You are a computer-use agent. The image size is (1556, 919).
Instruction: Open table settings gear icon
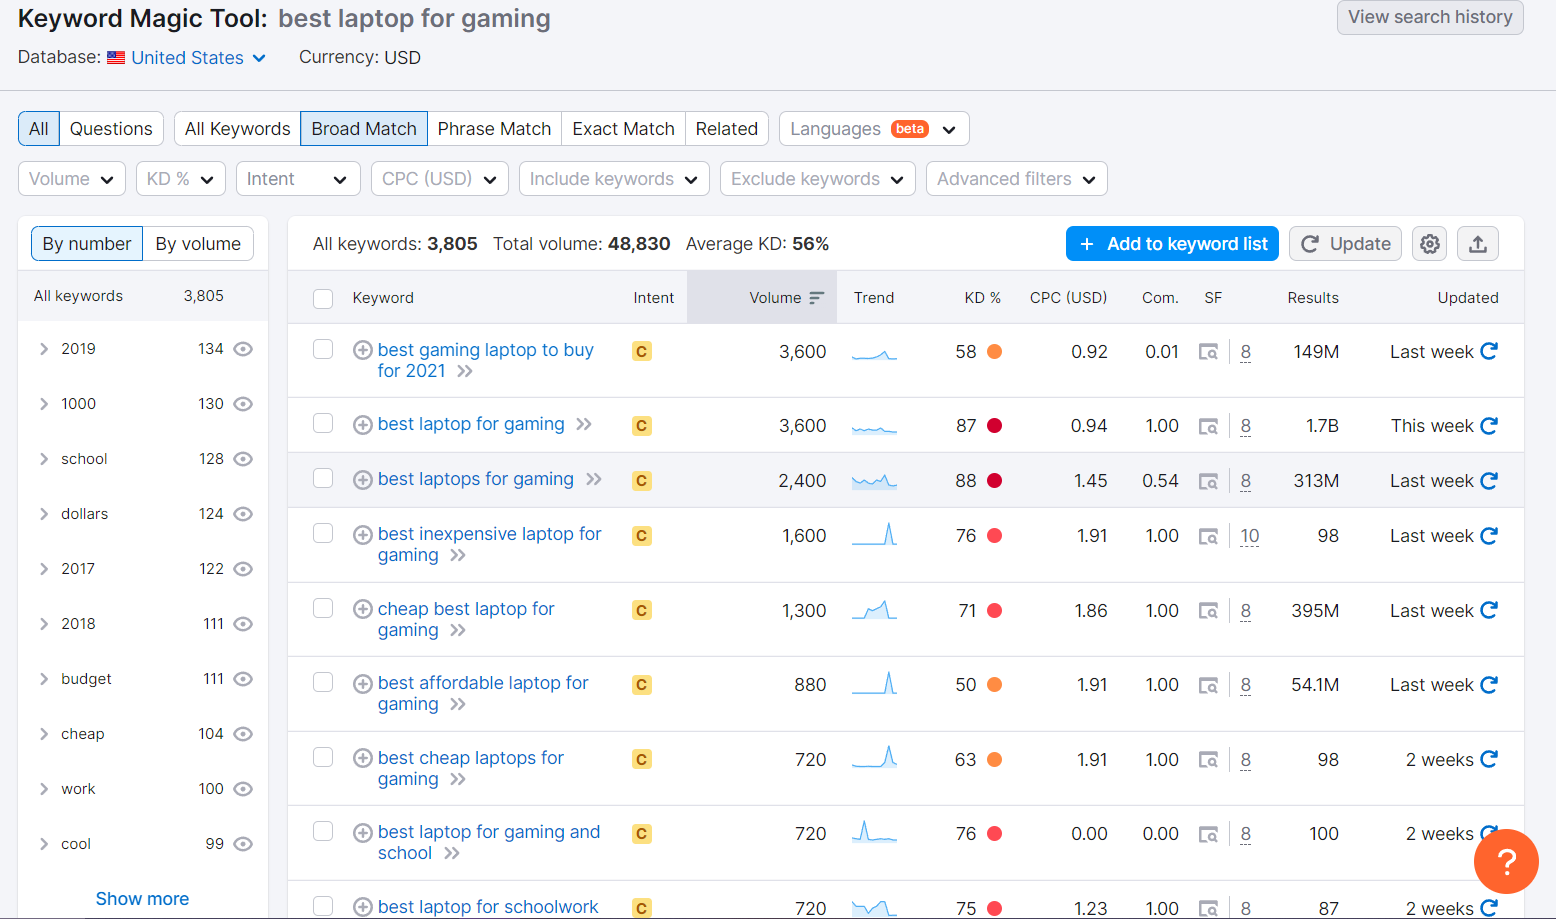tap(1430, 244)
